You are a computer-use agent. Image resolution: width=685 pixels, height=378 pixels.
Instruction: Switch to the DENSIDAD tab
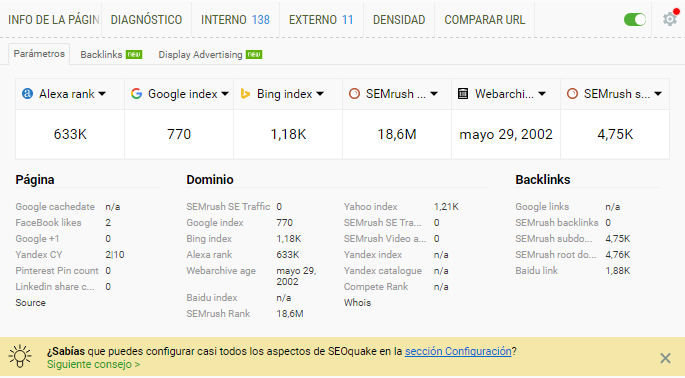pos(399,20)
